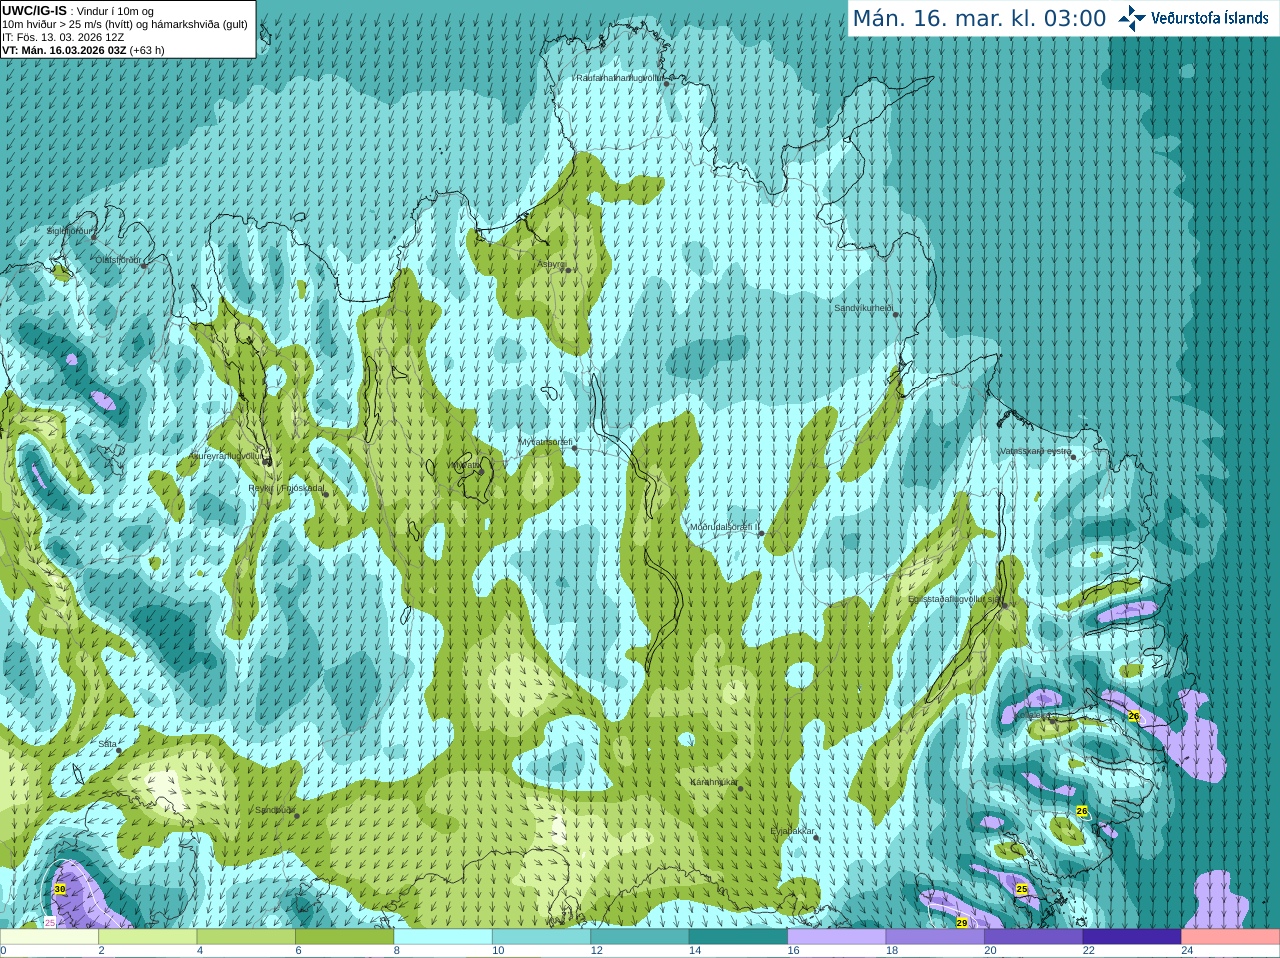Viewport: 1280px width, 958px height.
Task: Click the Mývatnsöræfi station label
Action: click(545, 442)
